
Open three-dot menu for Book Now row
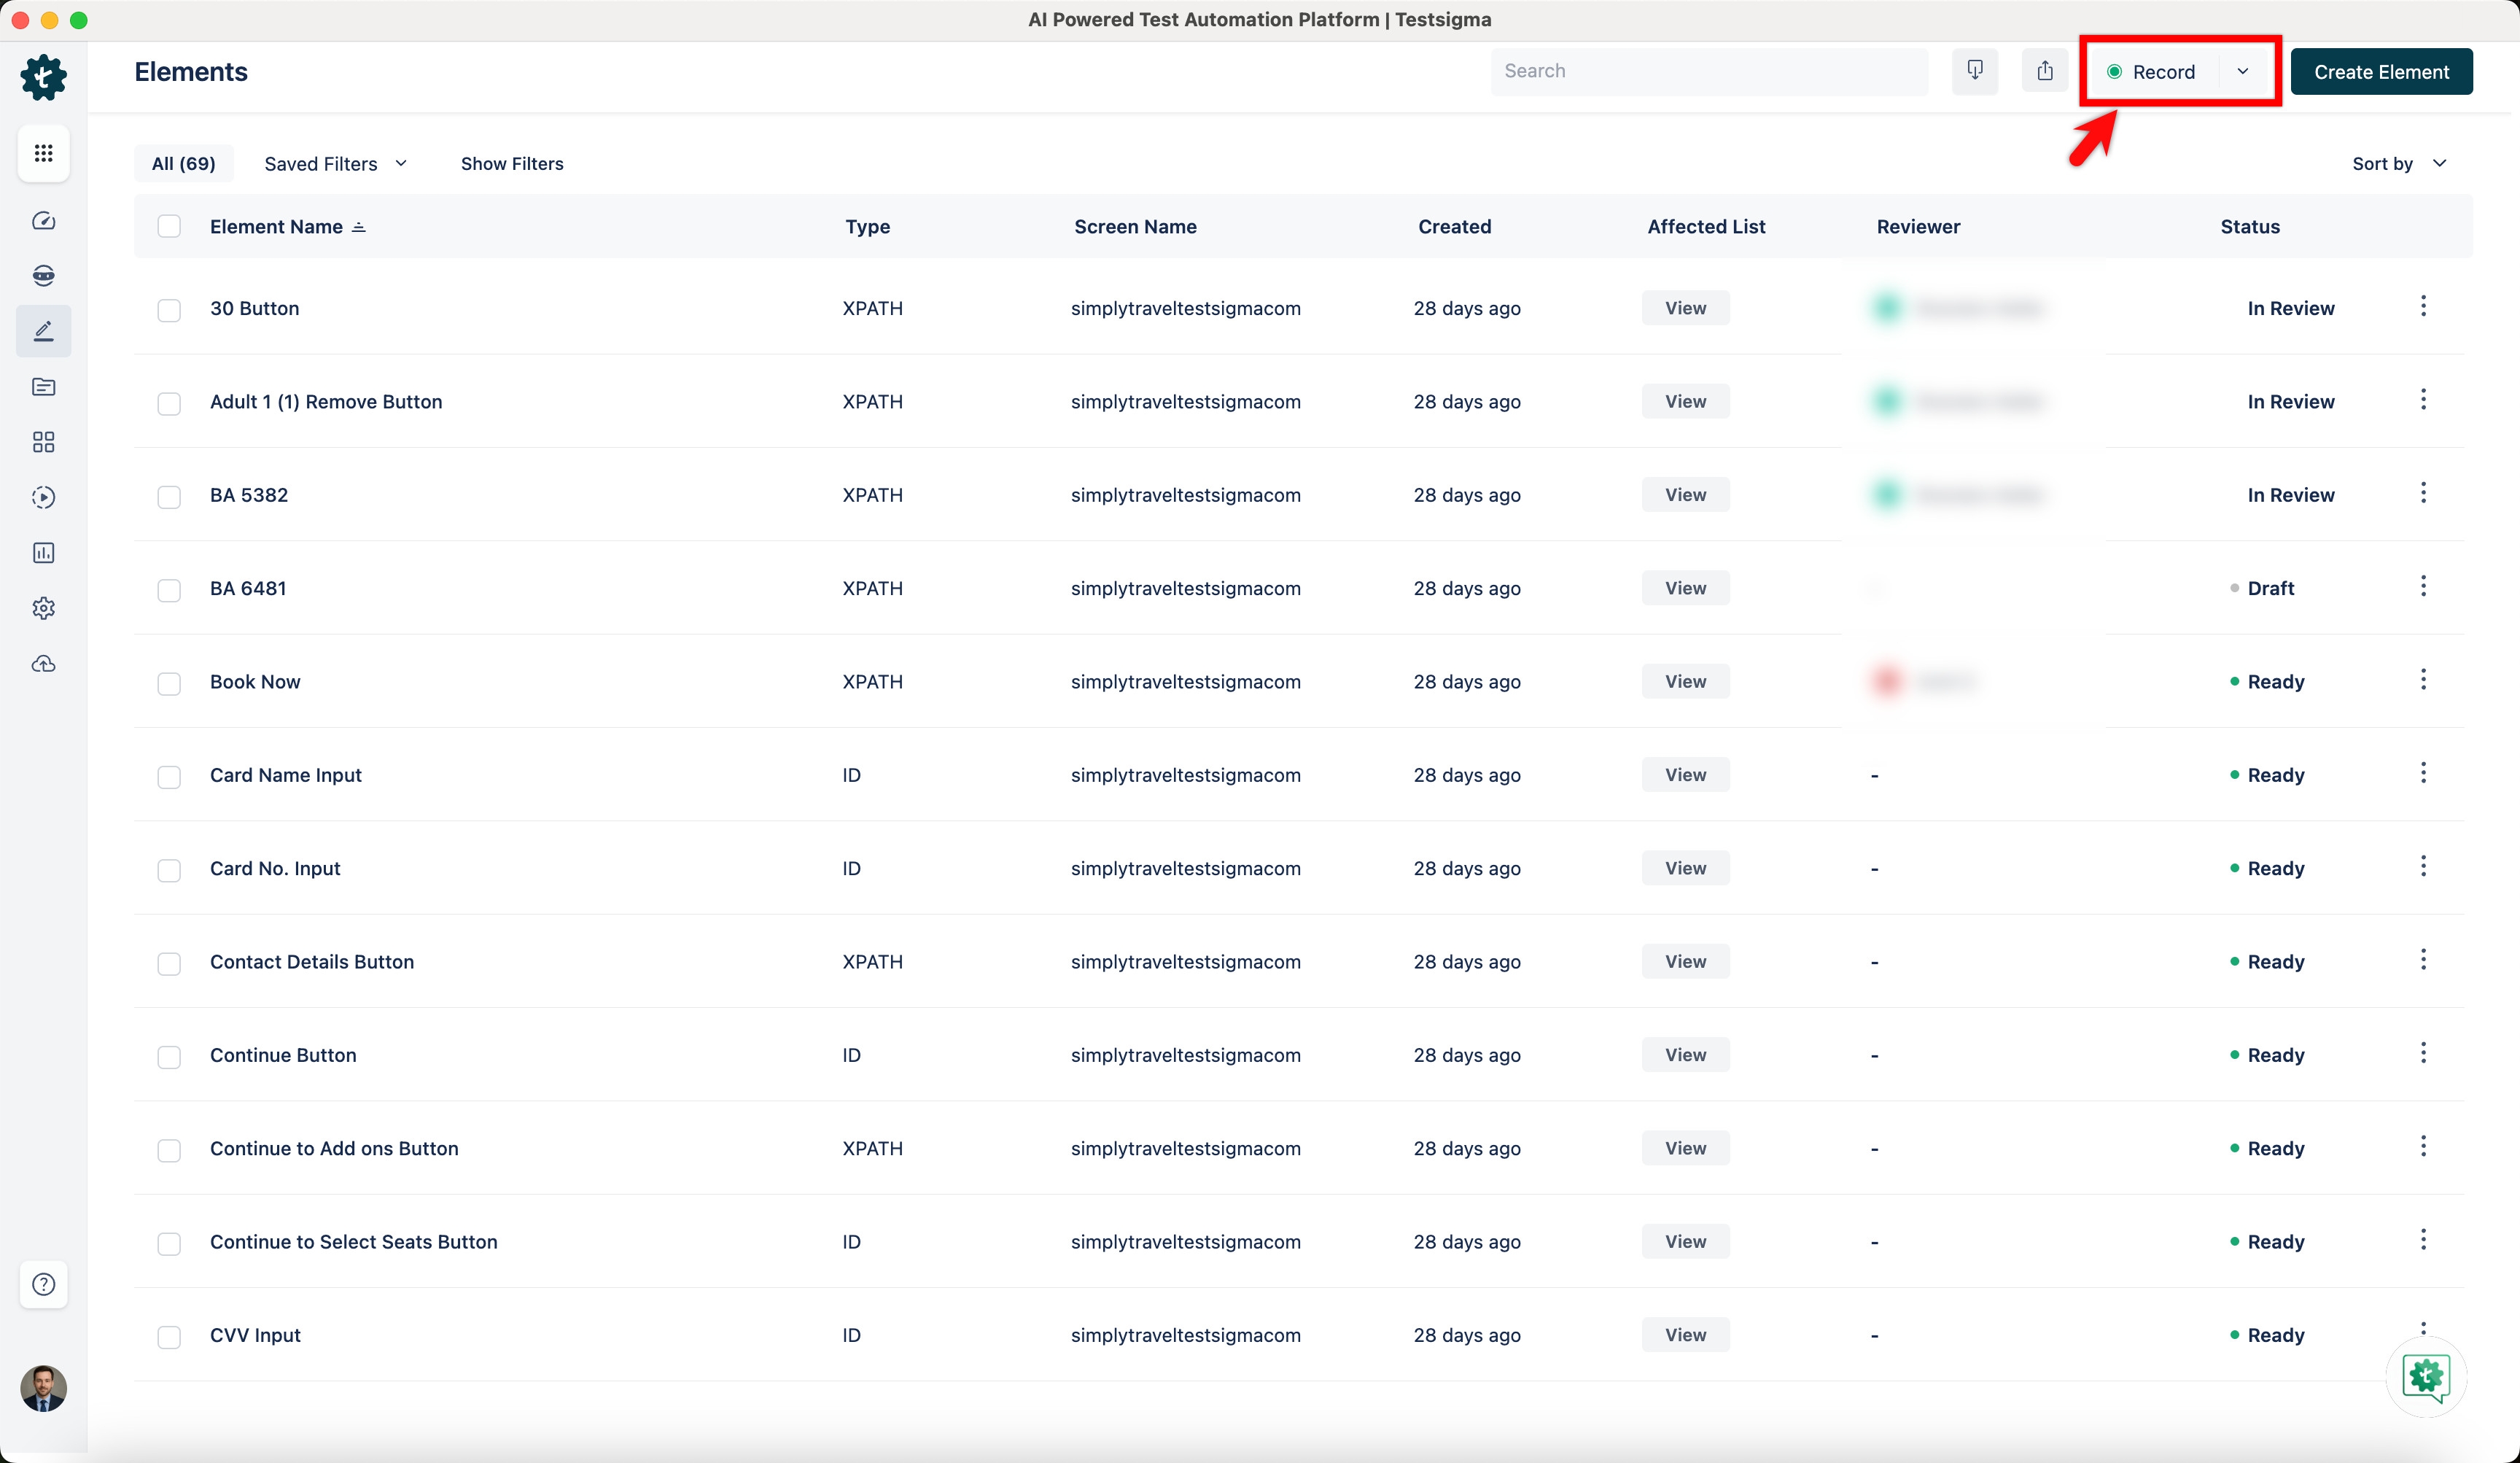coord(2422,680)
